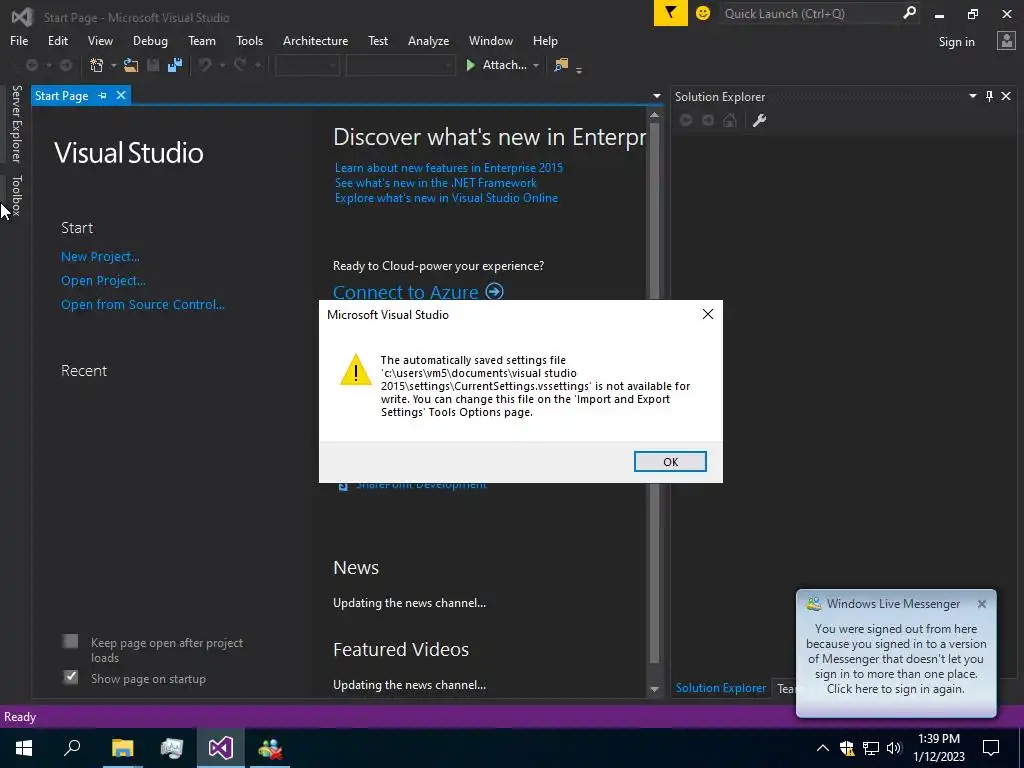Click the Open File toolbar icon
The width and height of the screenshot is (1024, 768).
pyautogui.click(x=131, y=65)
